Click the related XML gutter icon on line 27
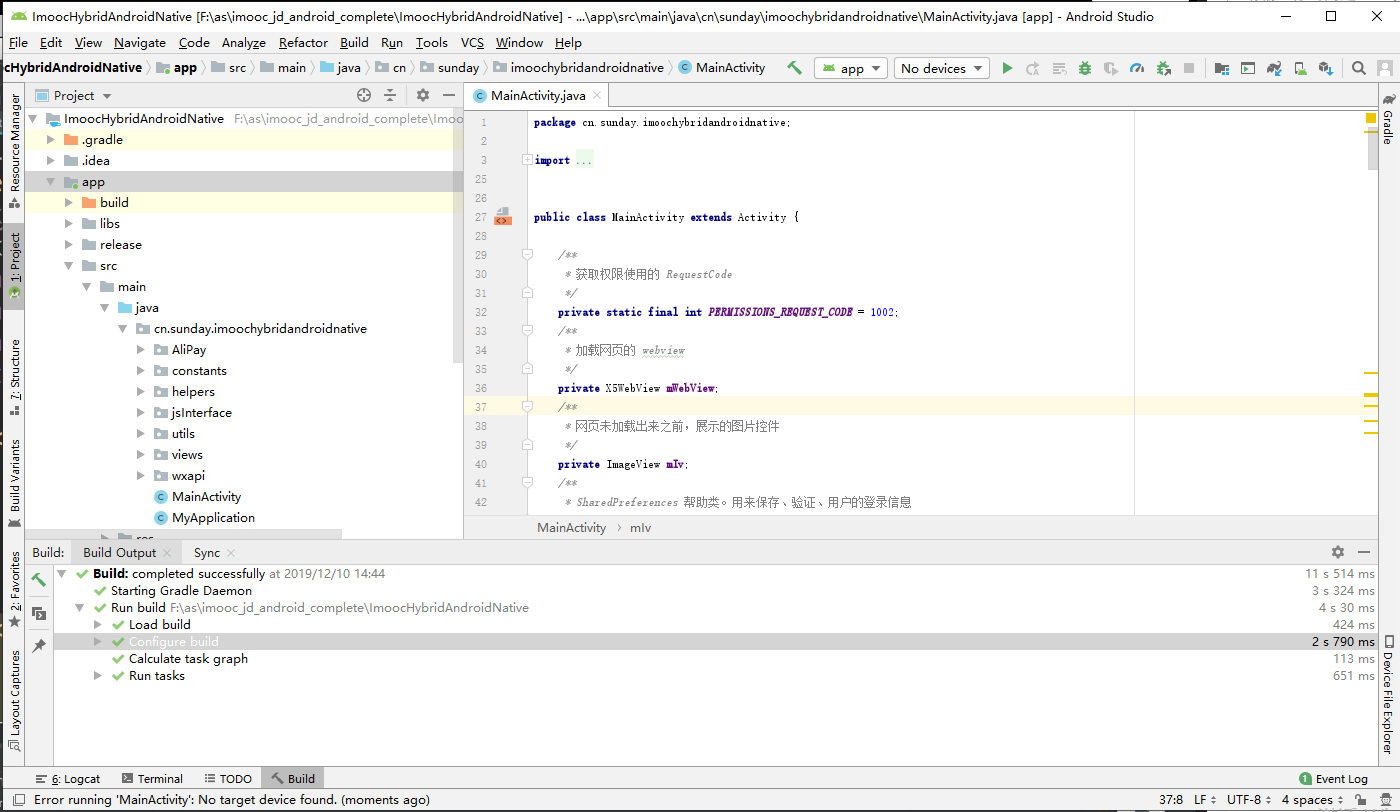This screenshot has height=812, width=1400. tap(502, 217)
